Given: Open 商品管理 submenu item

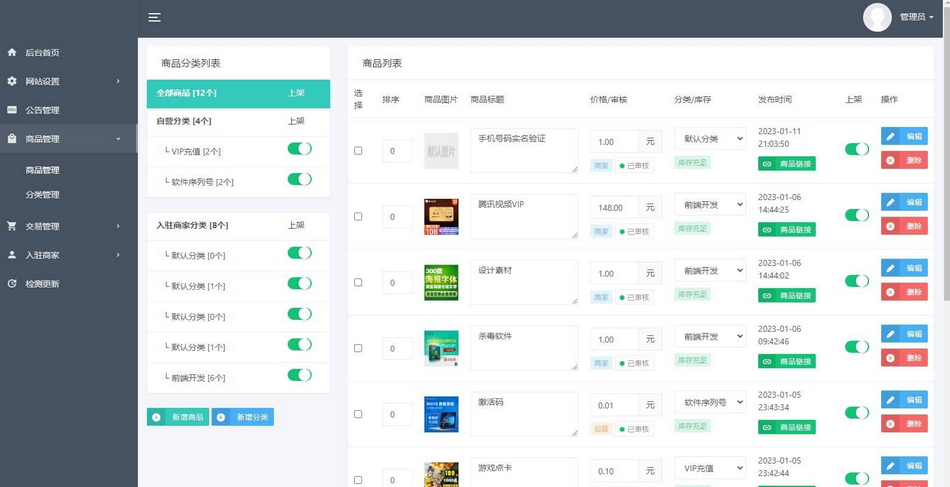Looking at the screenshot, I should (42, 170).
